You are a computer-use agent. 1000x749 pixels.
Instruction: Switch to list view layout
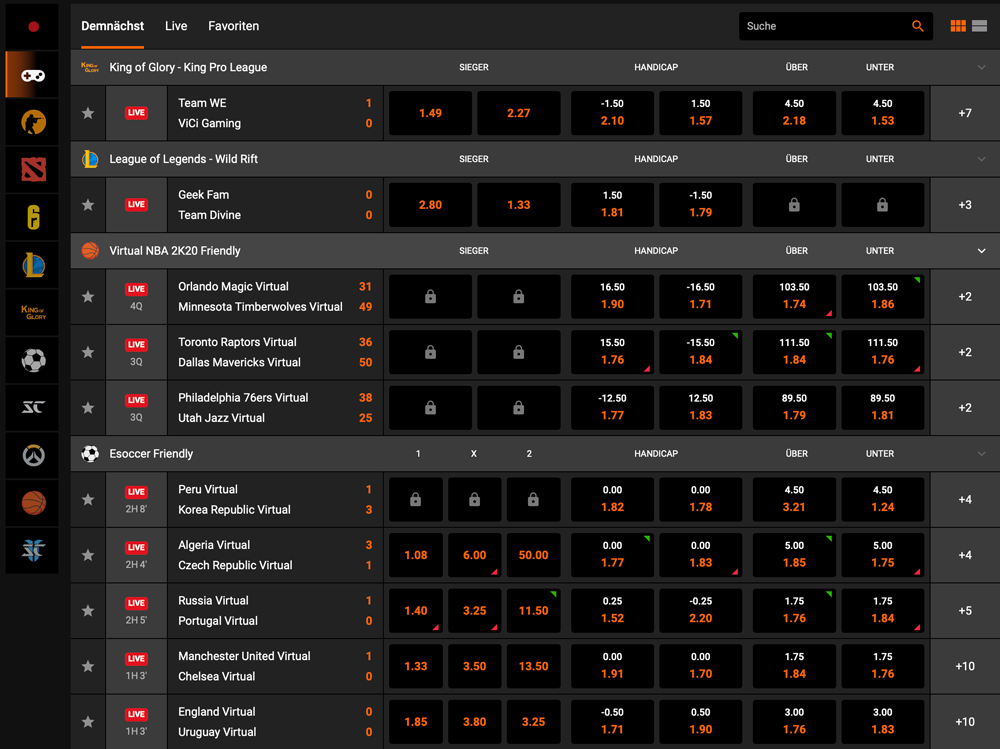pos(980,26)
